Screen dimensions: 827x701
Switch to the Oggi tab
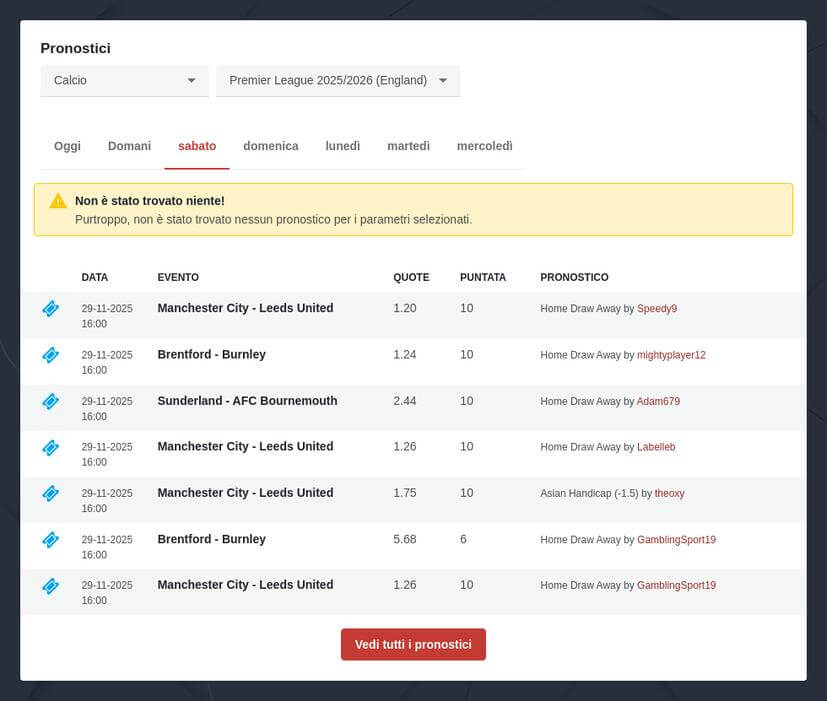pos(67,146)
